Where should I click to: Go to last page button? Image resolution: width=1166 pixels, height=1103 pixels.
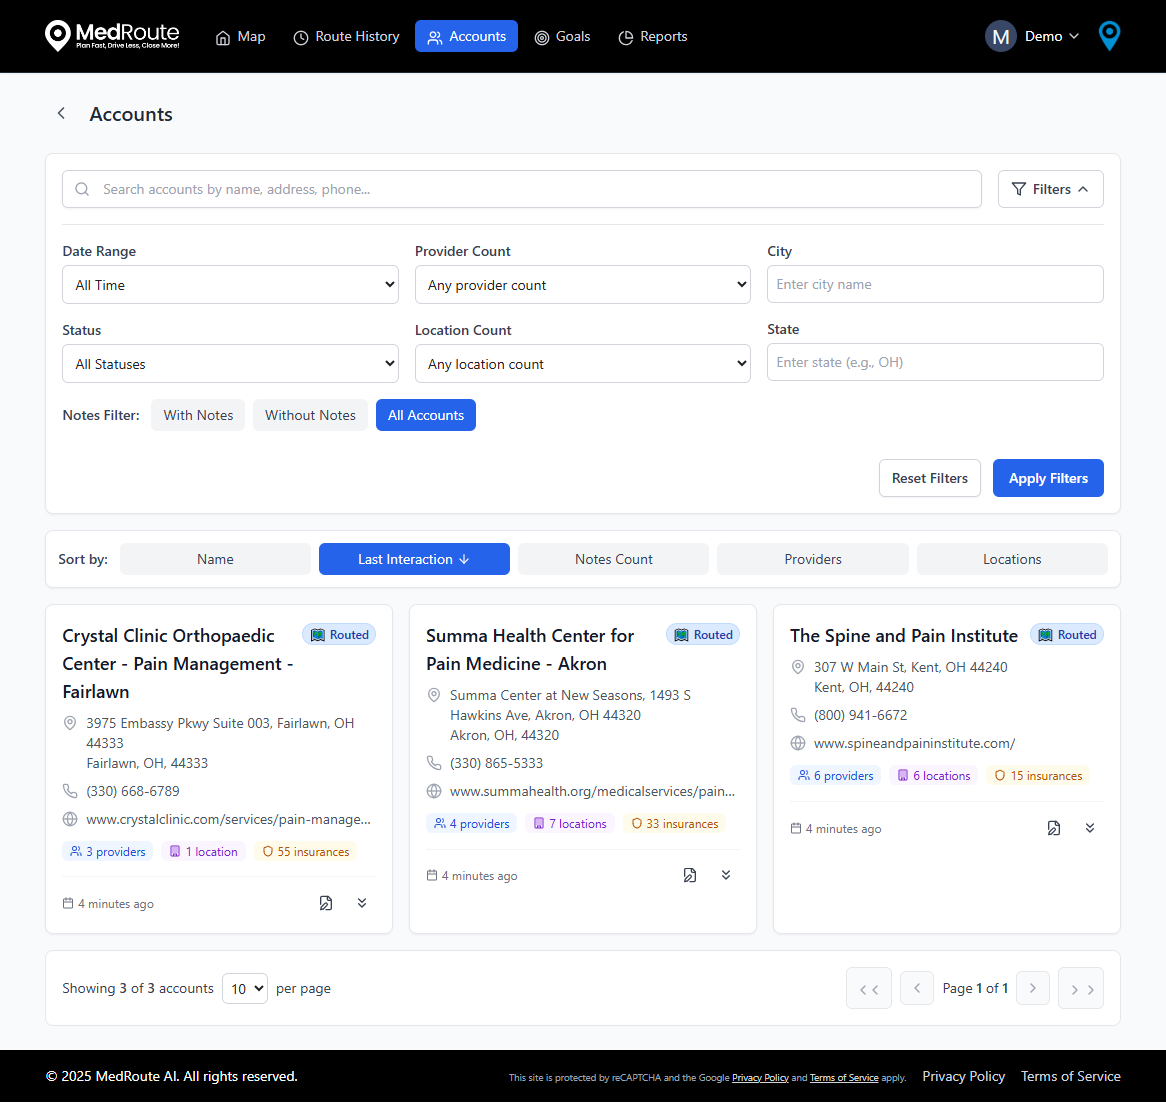pos(1080,988)
